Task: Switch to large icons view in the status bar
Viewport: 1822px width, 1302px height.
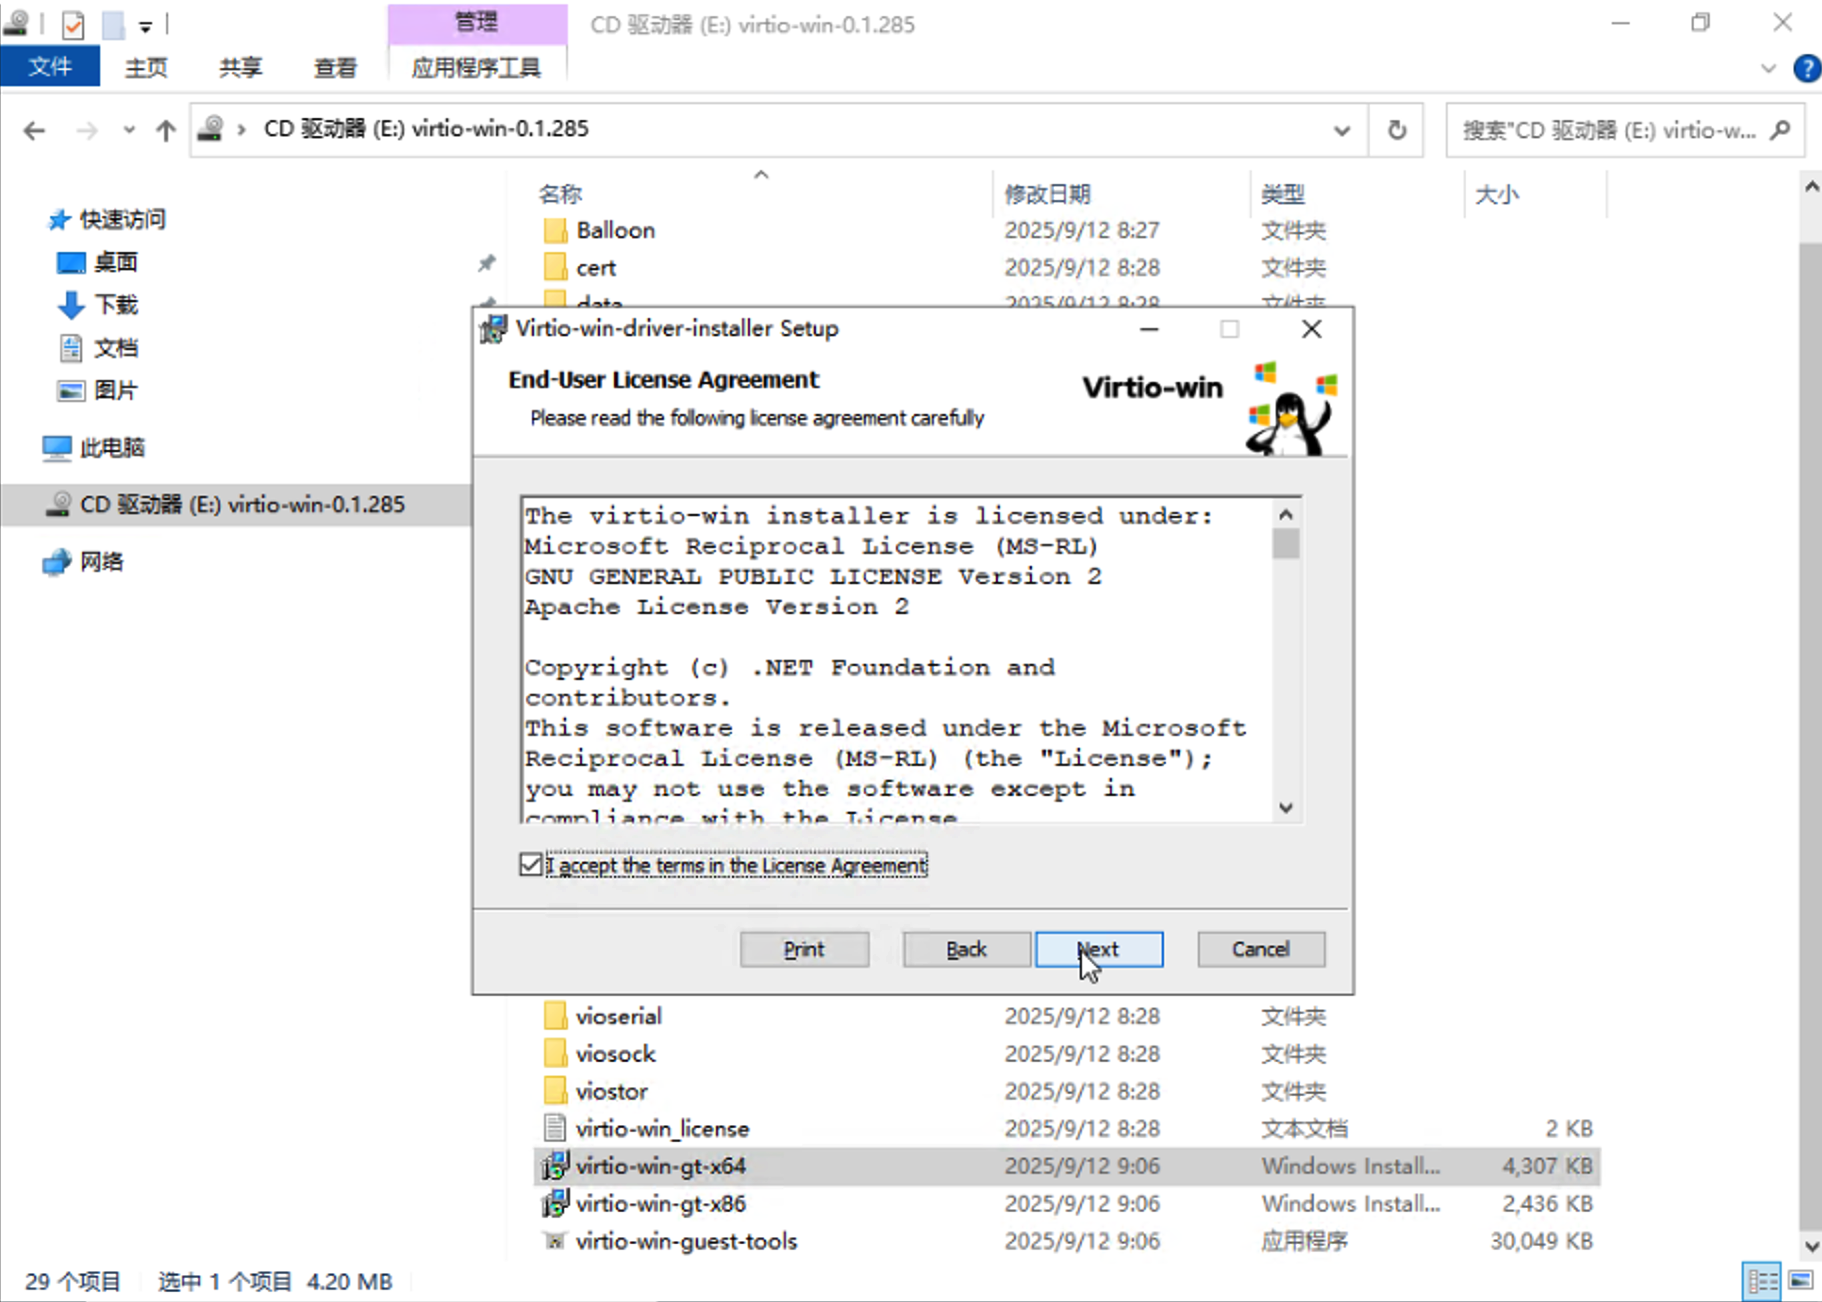Action: coord(1800,1281)
